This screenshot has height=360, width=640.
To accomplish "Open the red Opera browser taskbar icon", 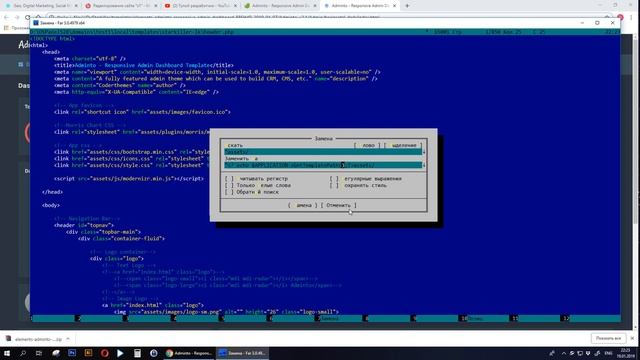I will pyautogui.click(x=104, y=353).
